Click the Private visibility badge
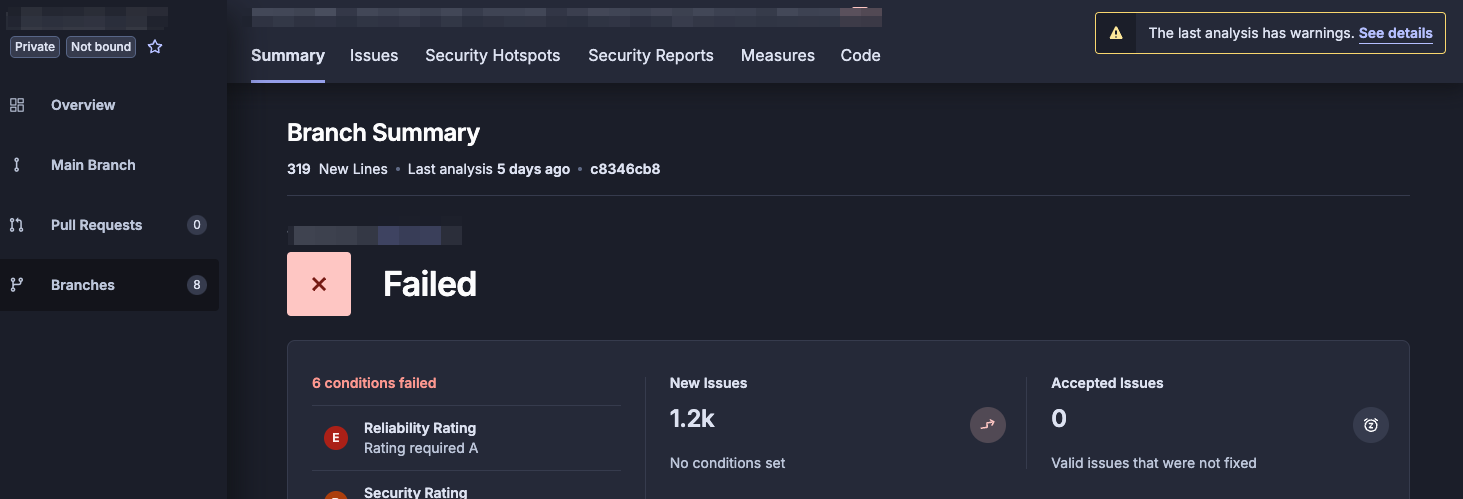The width and height of the screenshot is (1463, 499). pos(35,47)
